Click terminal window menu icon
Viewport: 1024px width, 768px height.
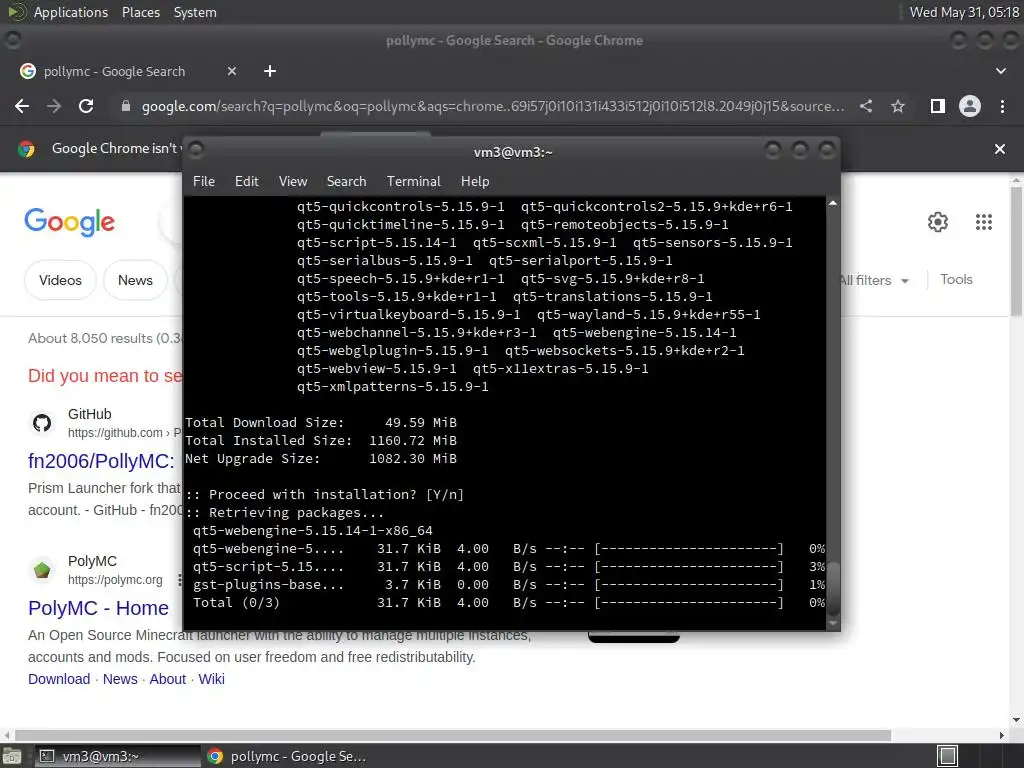point(196,151)
